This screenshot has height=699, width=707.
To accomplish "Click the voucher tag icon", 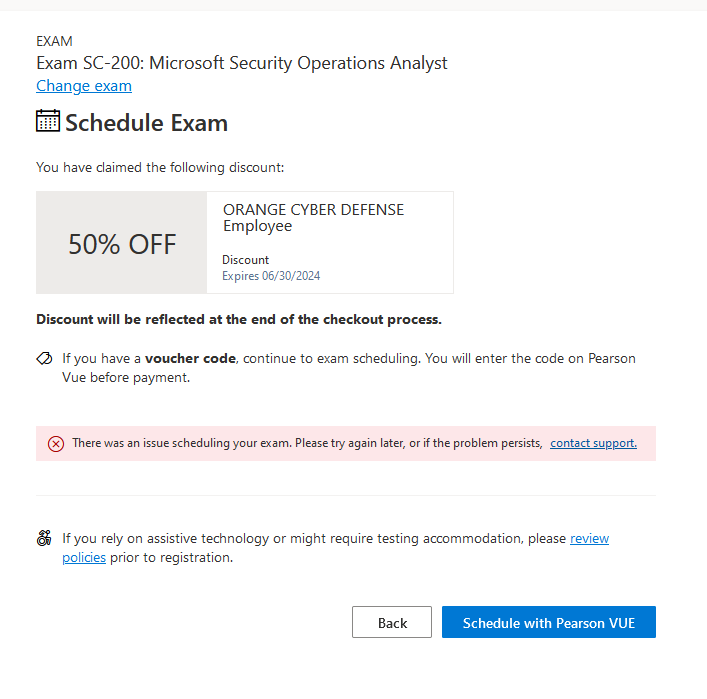I will (x=44, y=359).
